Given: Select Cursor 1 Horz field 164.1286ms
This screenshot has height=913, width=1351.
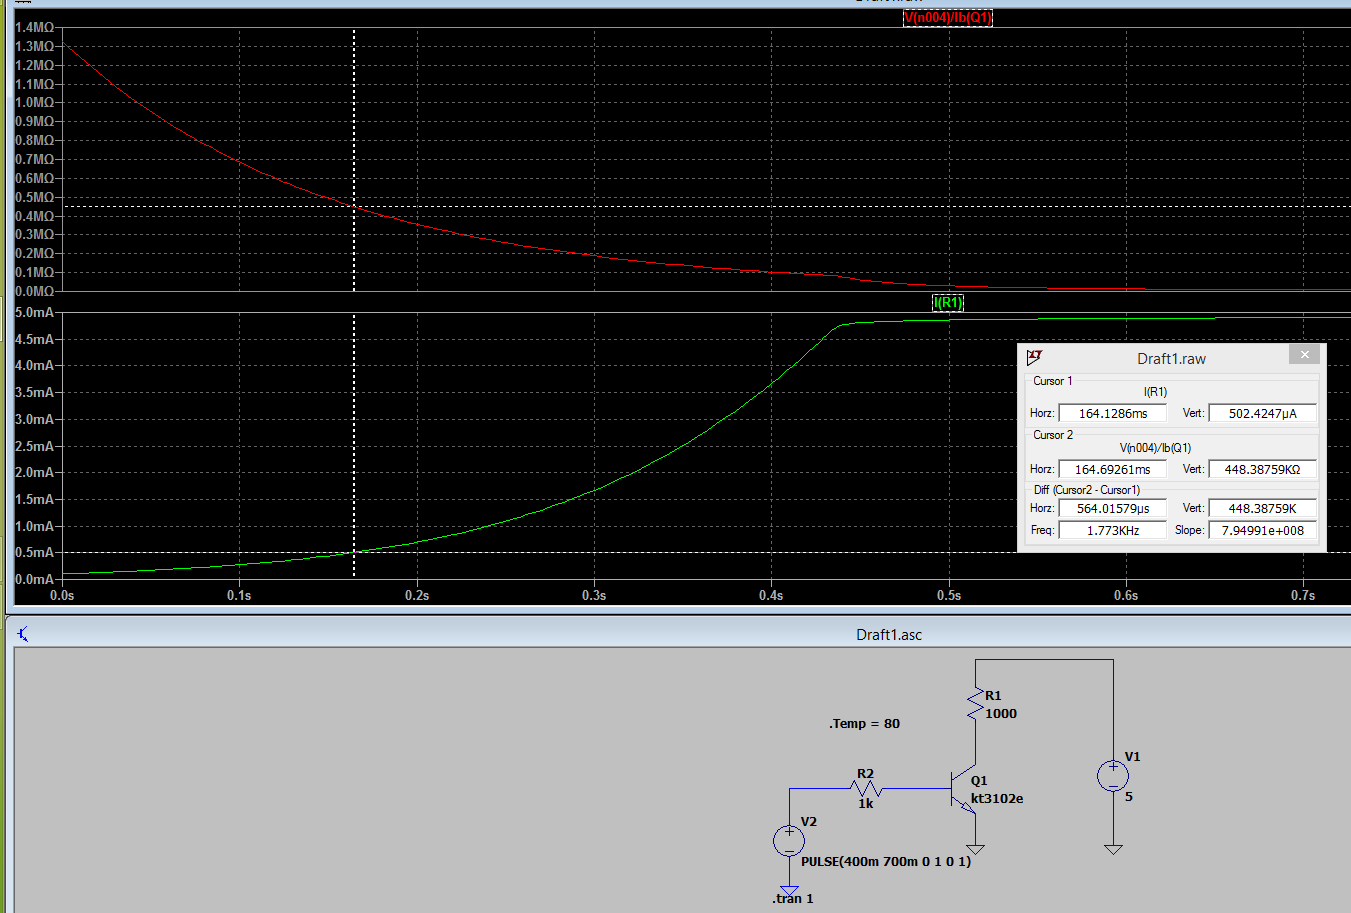Looking at the screenshot, I should point(1112,413).
